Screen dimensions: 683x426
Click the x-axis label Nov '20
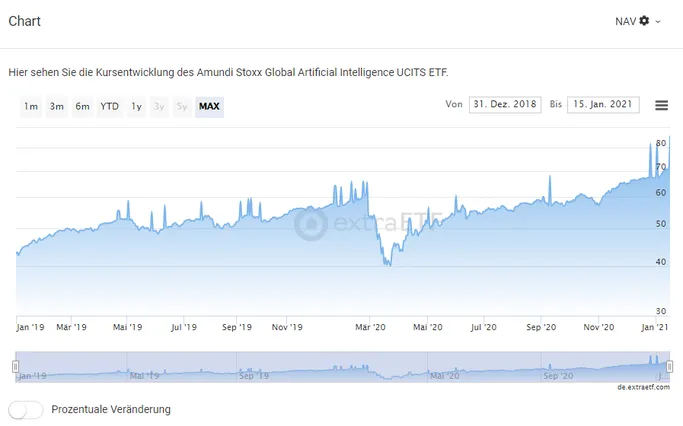pyautogui.click(x=598, y=327)
